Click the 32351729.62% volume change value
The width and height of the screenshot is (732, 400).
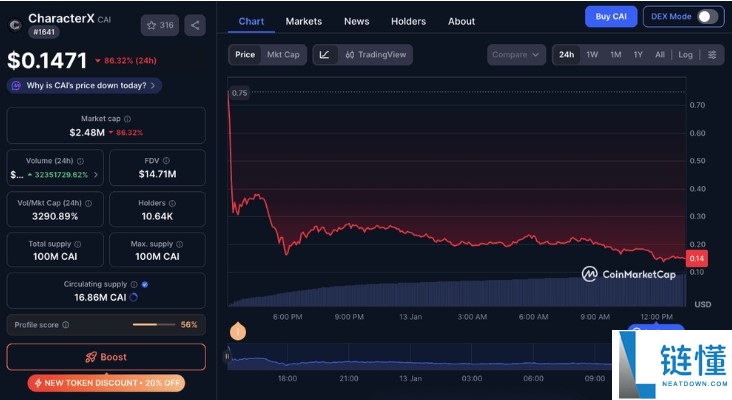[61, 175]
